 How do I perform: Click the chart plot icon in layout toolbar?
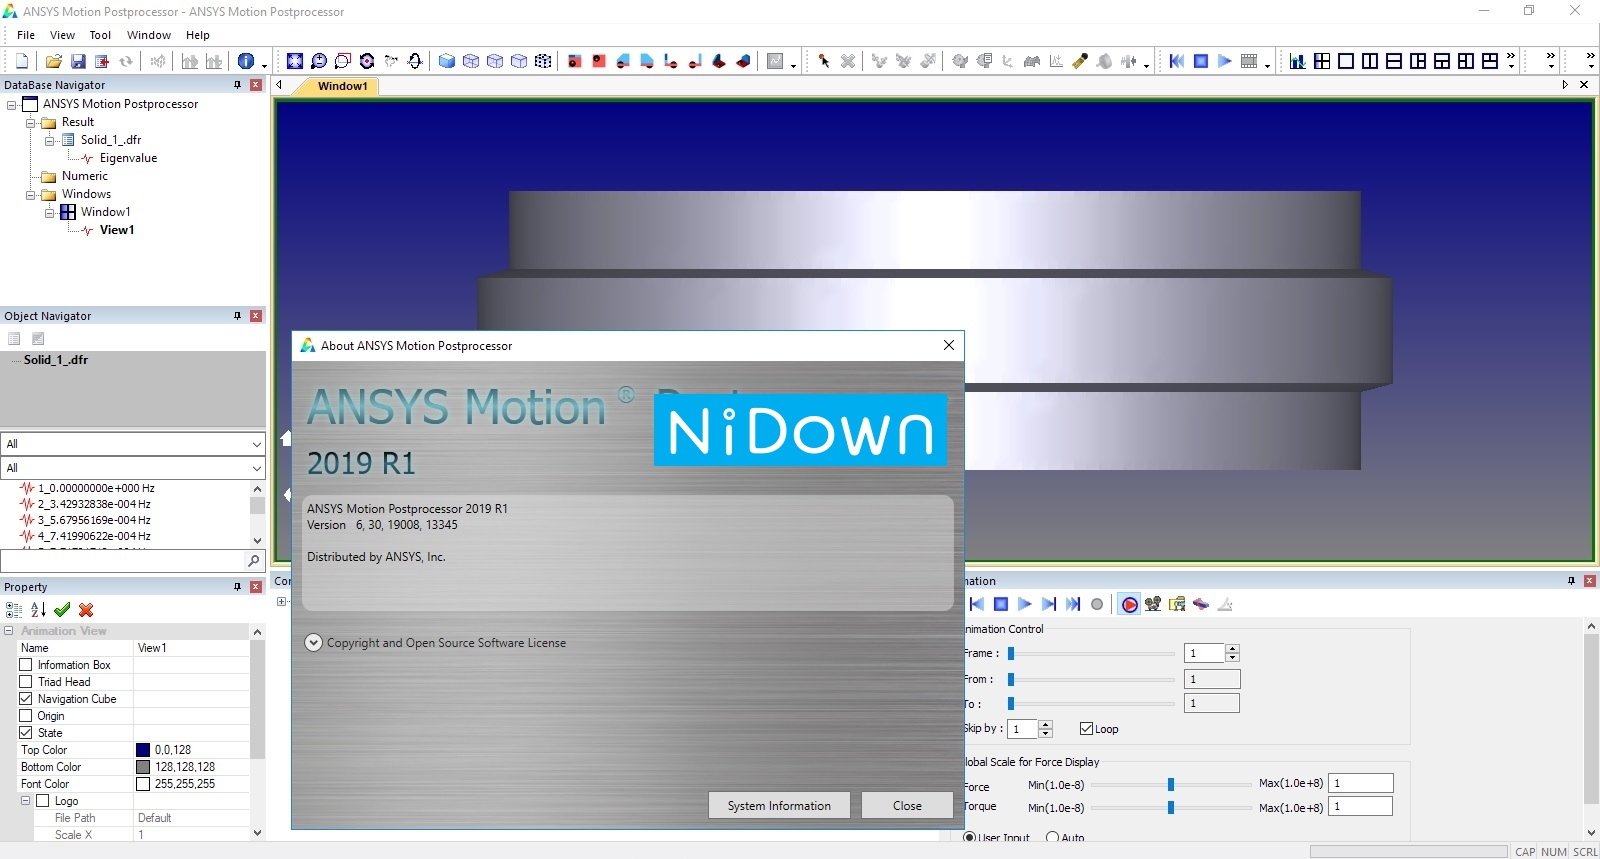(1298, 61)
